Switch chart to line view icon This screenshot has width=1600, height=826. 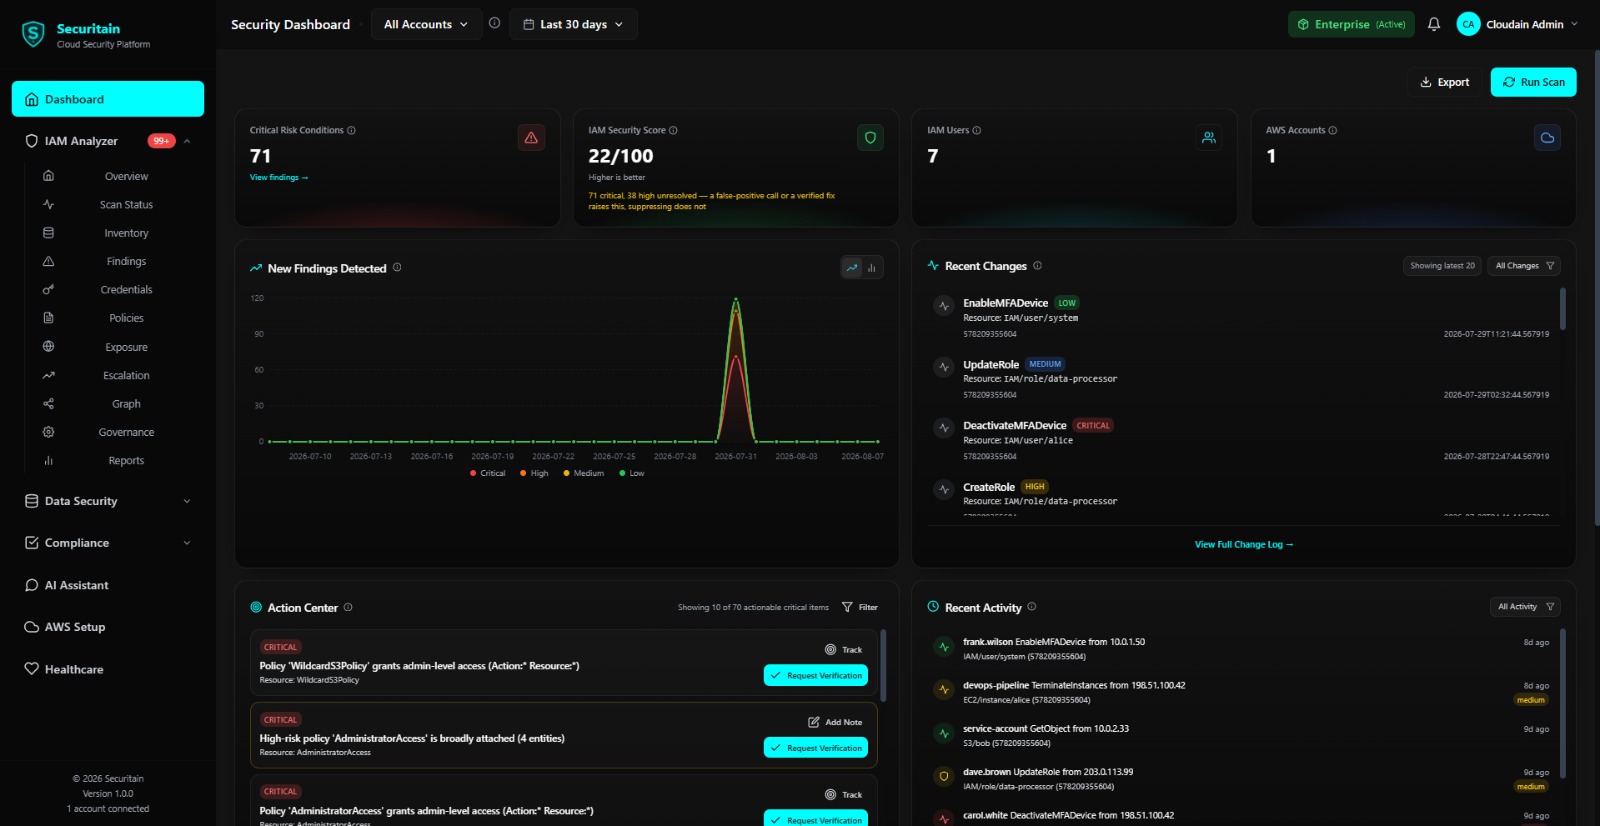click(852, 267)
